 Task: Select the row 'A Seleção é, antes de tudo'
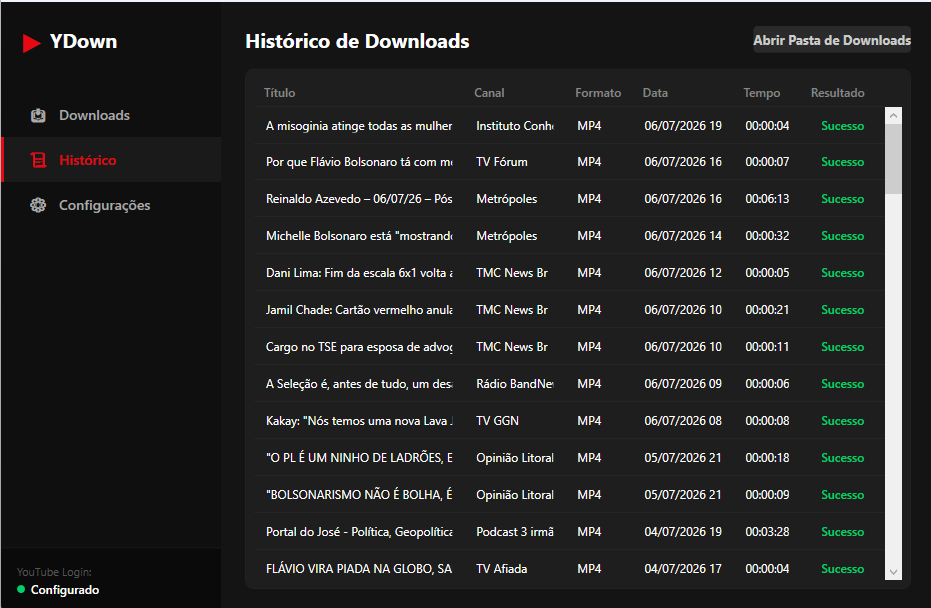(569, 384)
